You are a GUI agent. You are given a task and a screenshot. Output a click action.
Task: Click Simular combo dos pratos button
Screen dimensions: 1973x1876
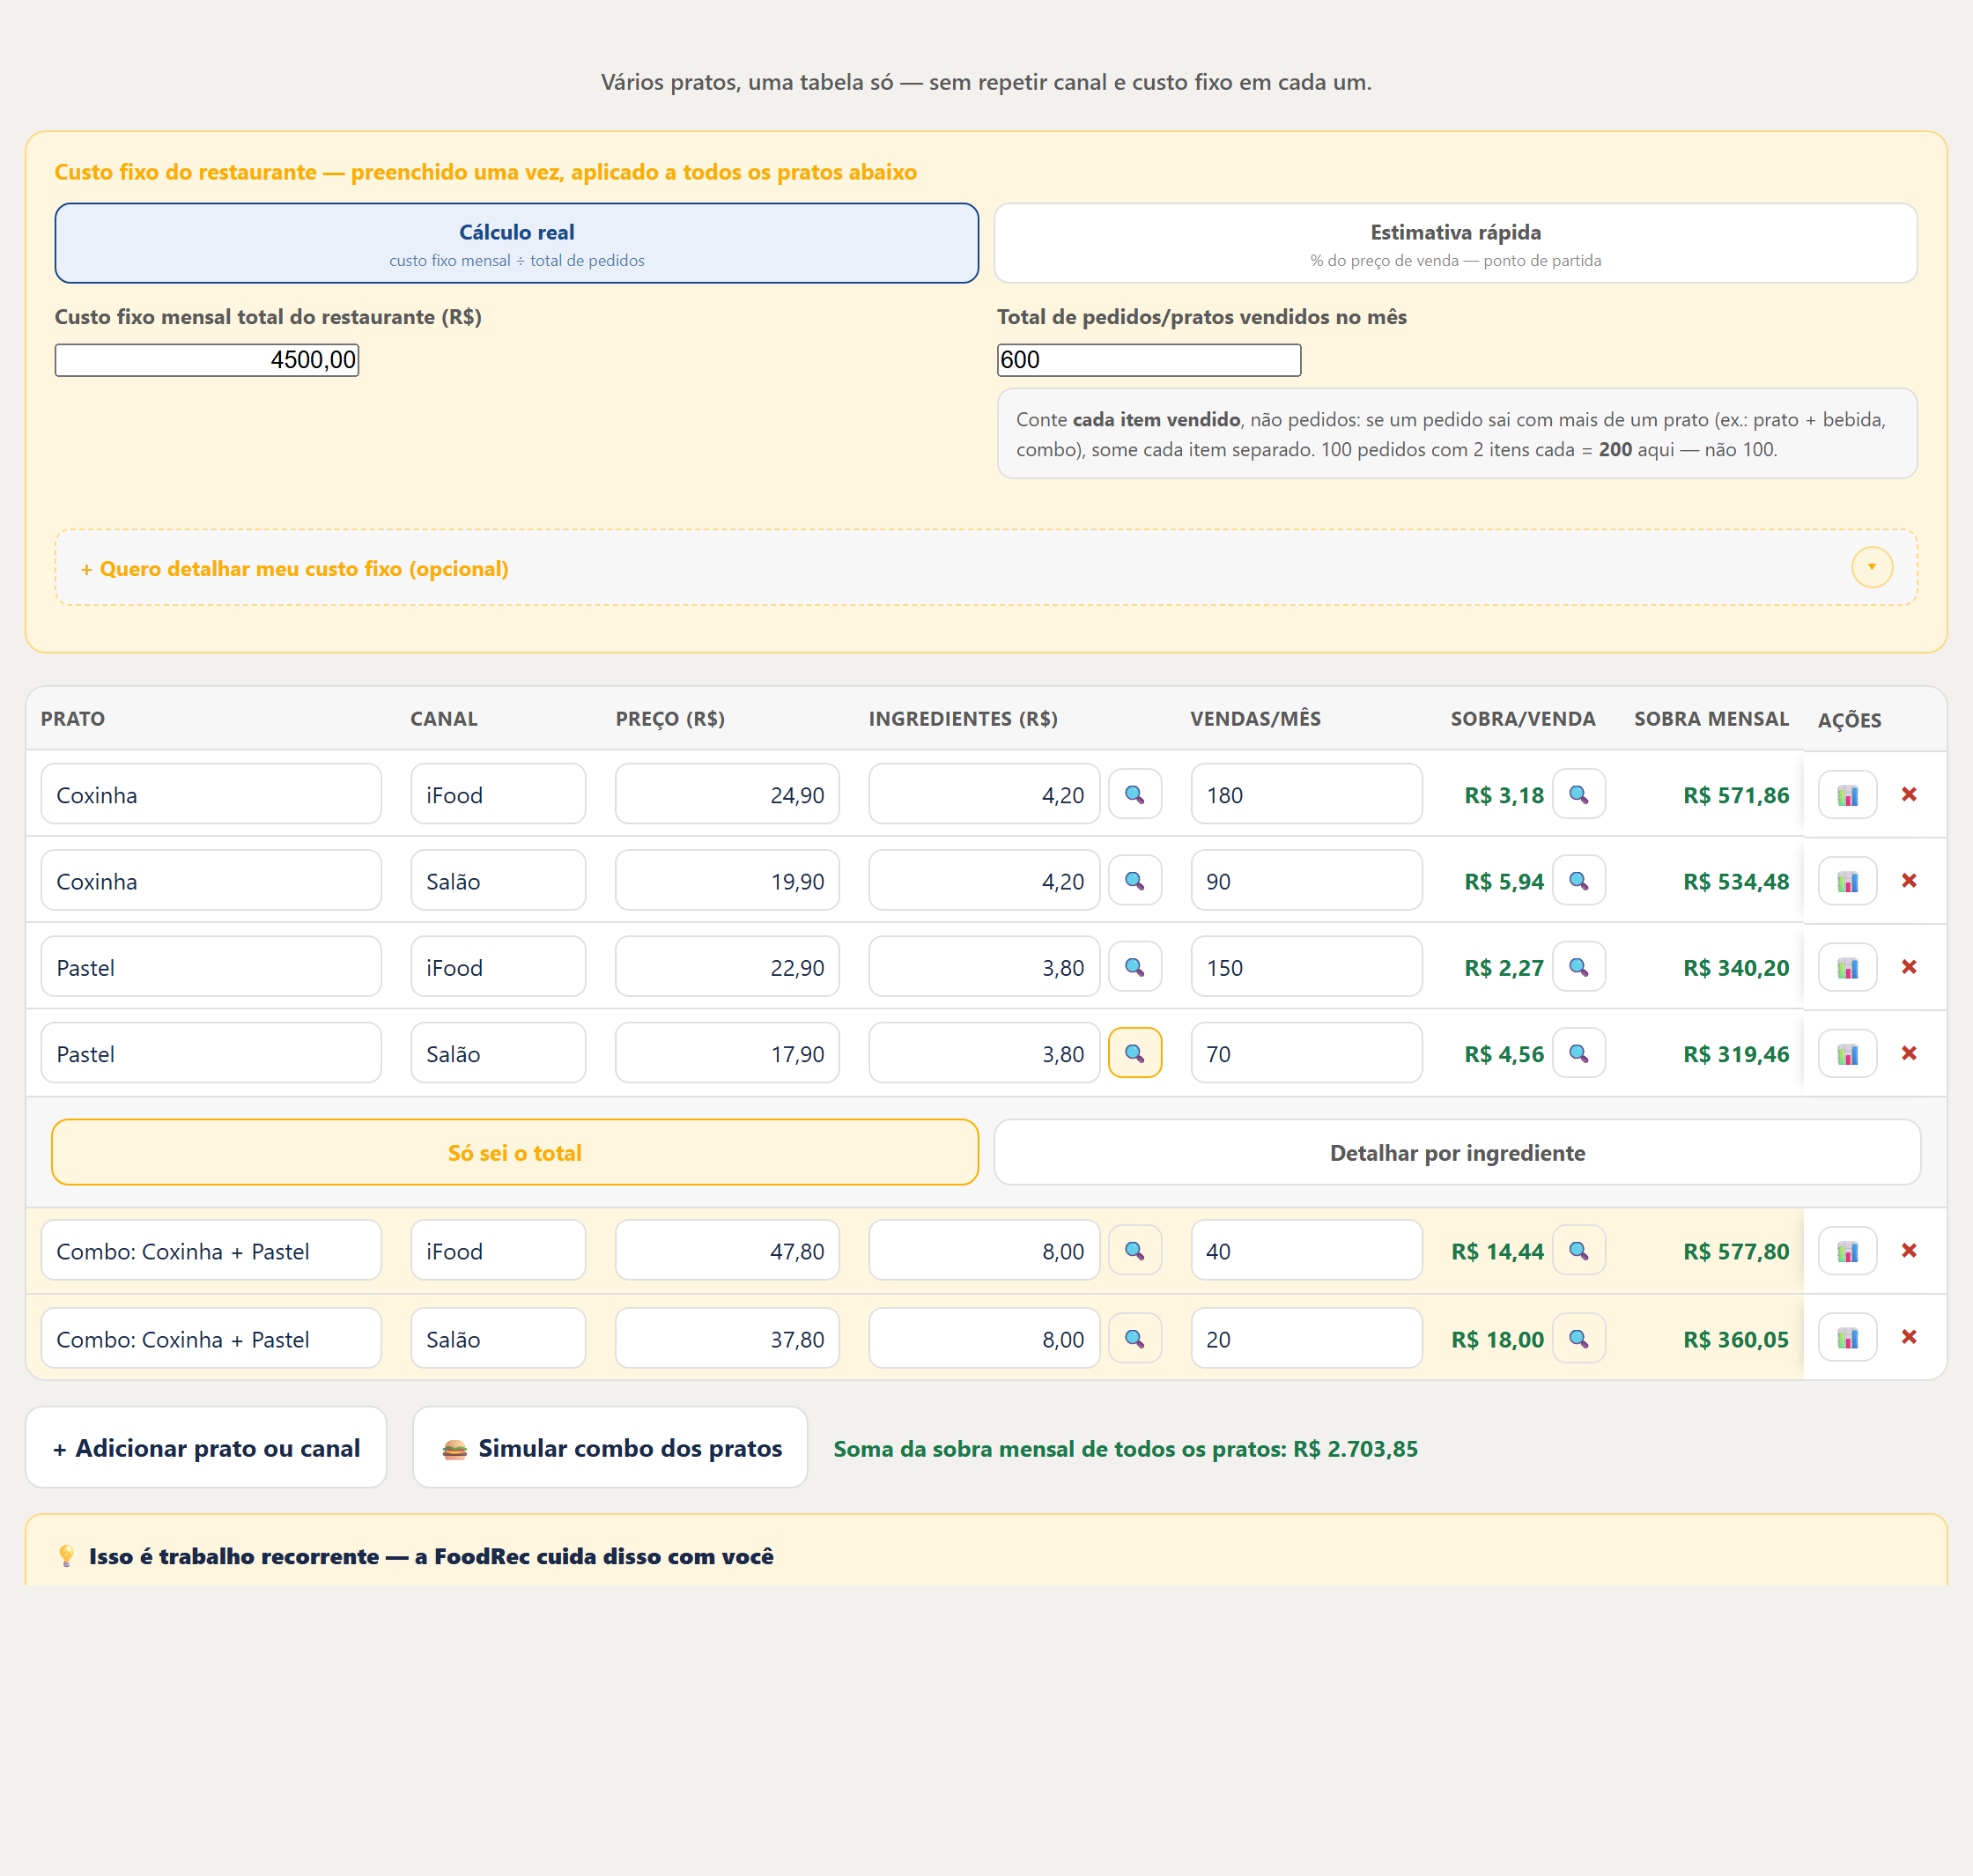pyautogui.click(x=610, y=1447)
